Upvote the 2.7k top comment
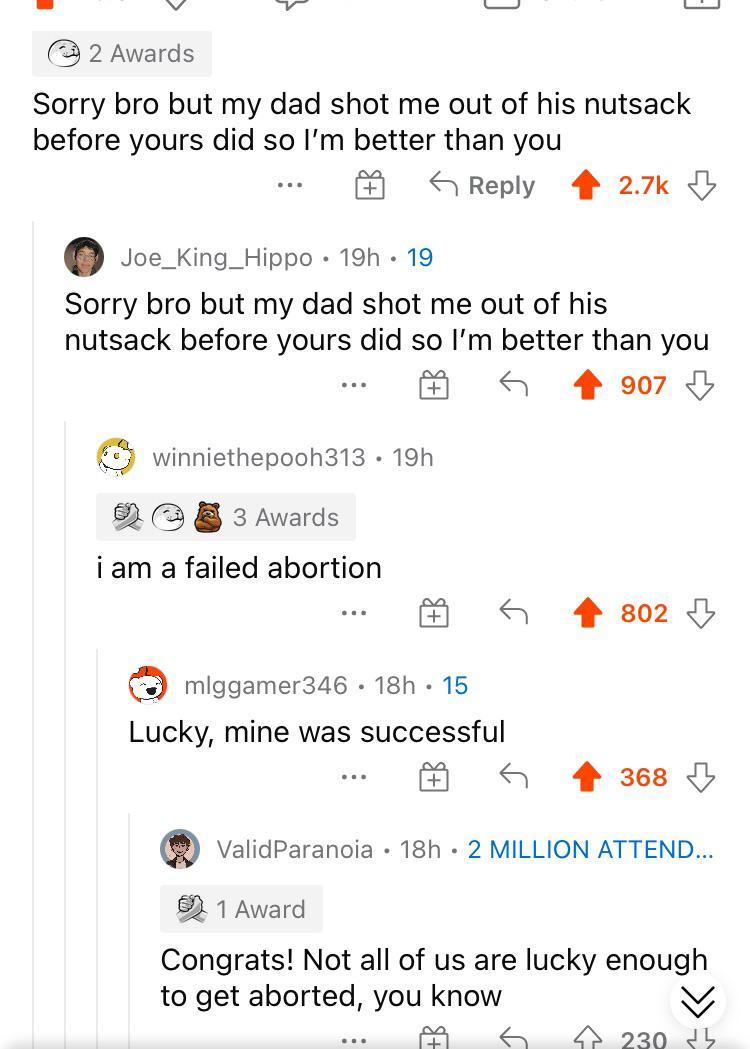This screenshot has height=1049, width=750. (x=586, y=185)
